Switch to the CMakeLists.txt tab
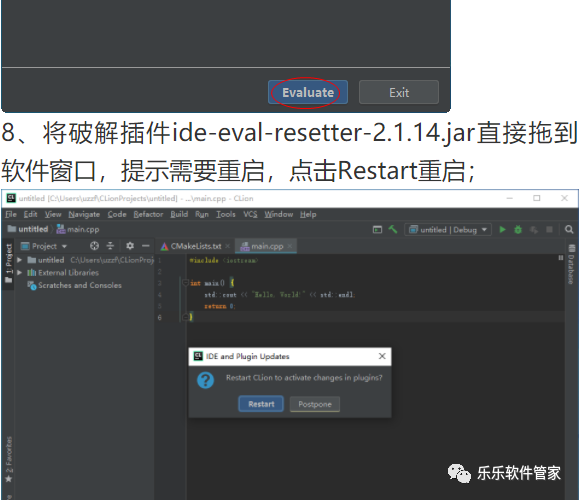This screenshot has width=580, height=500. point(196,246)
